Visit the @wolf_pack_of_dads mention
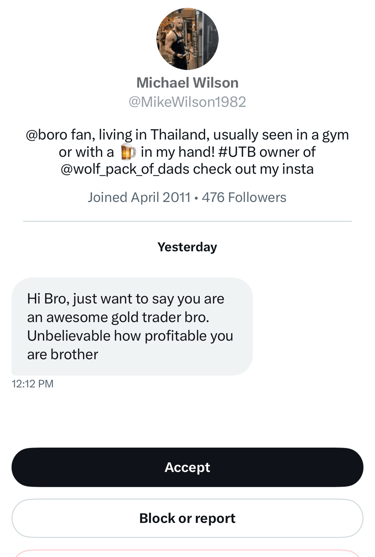 click(x=125, y=169)
